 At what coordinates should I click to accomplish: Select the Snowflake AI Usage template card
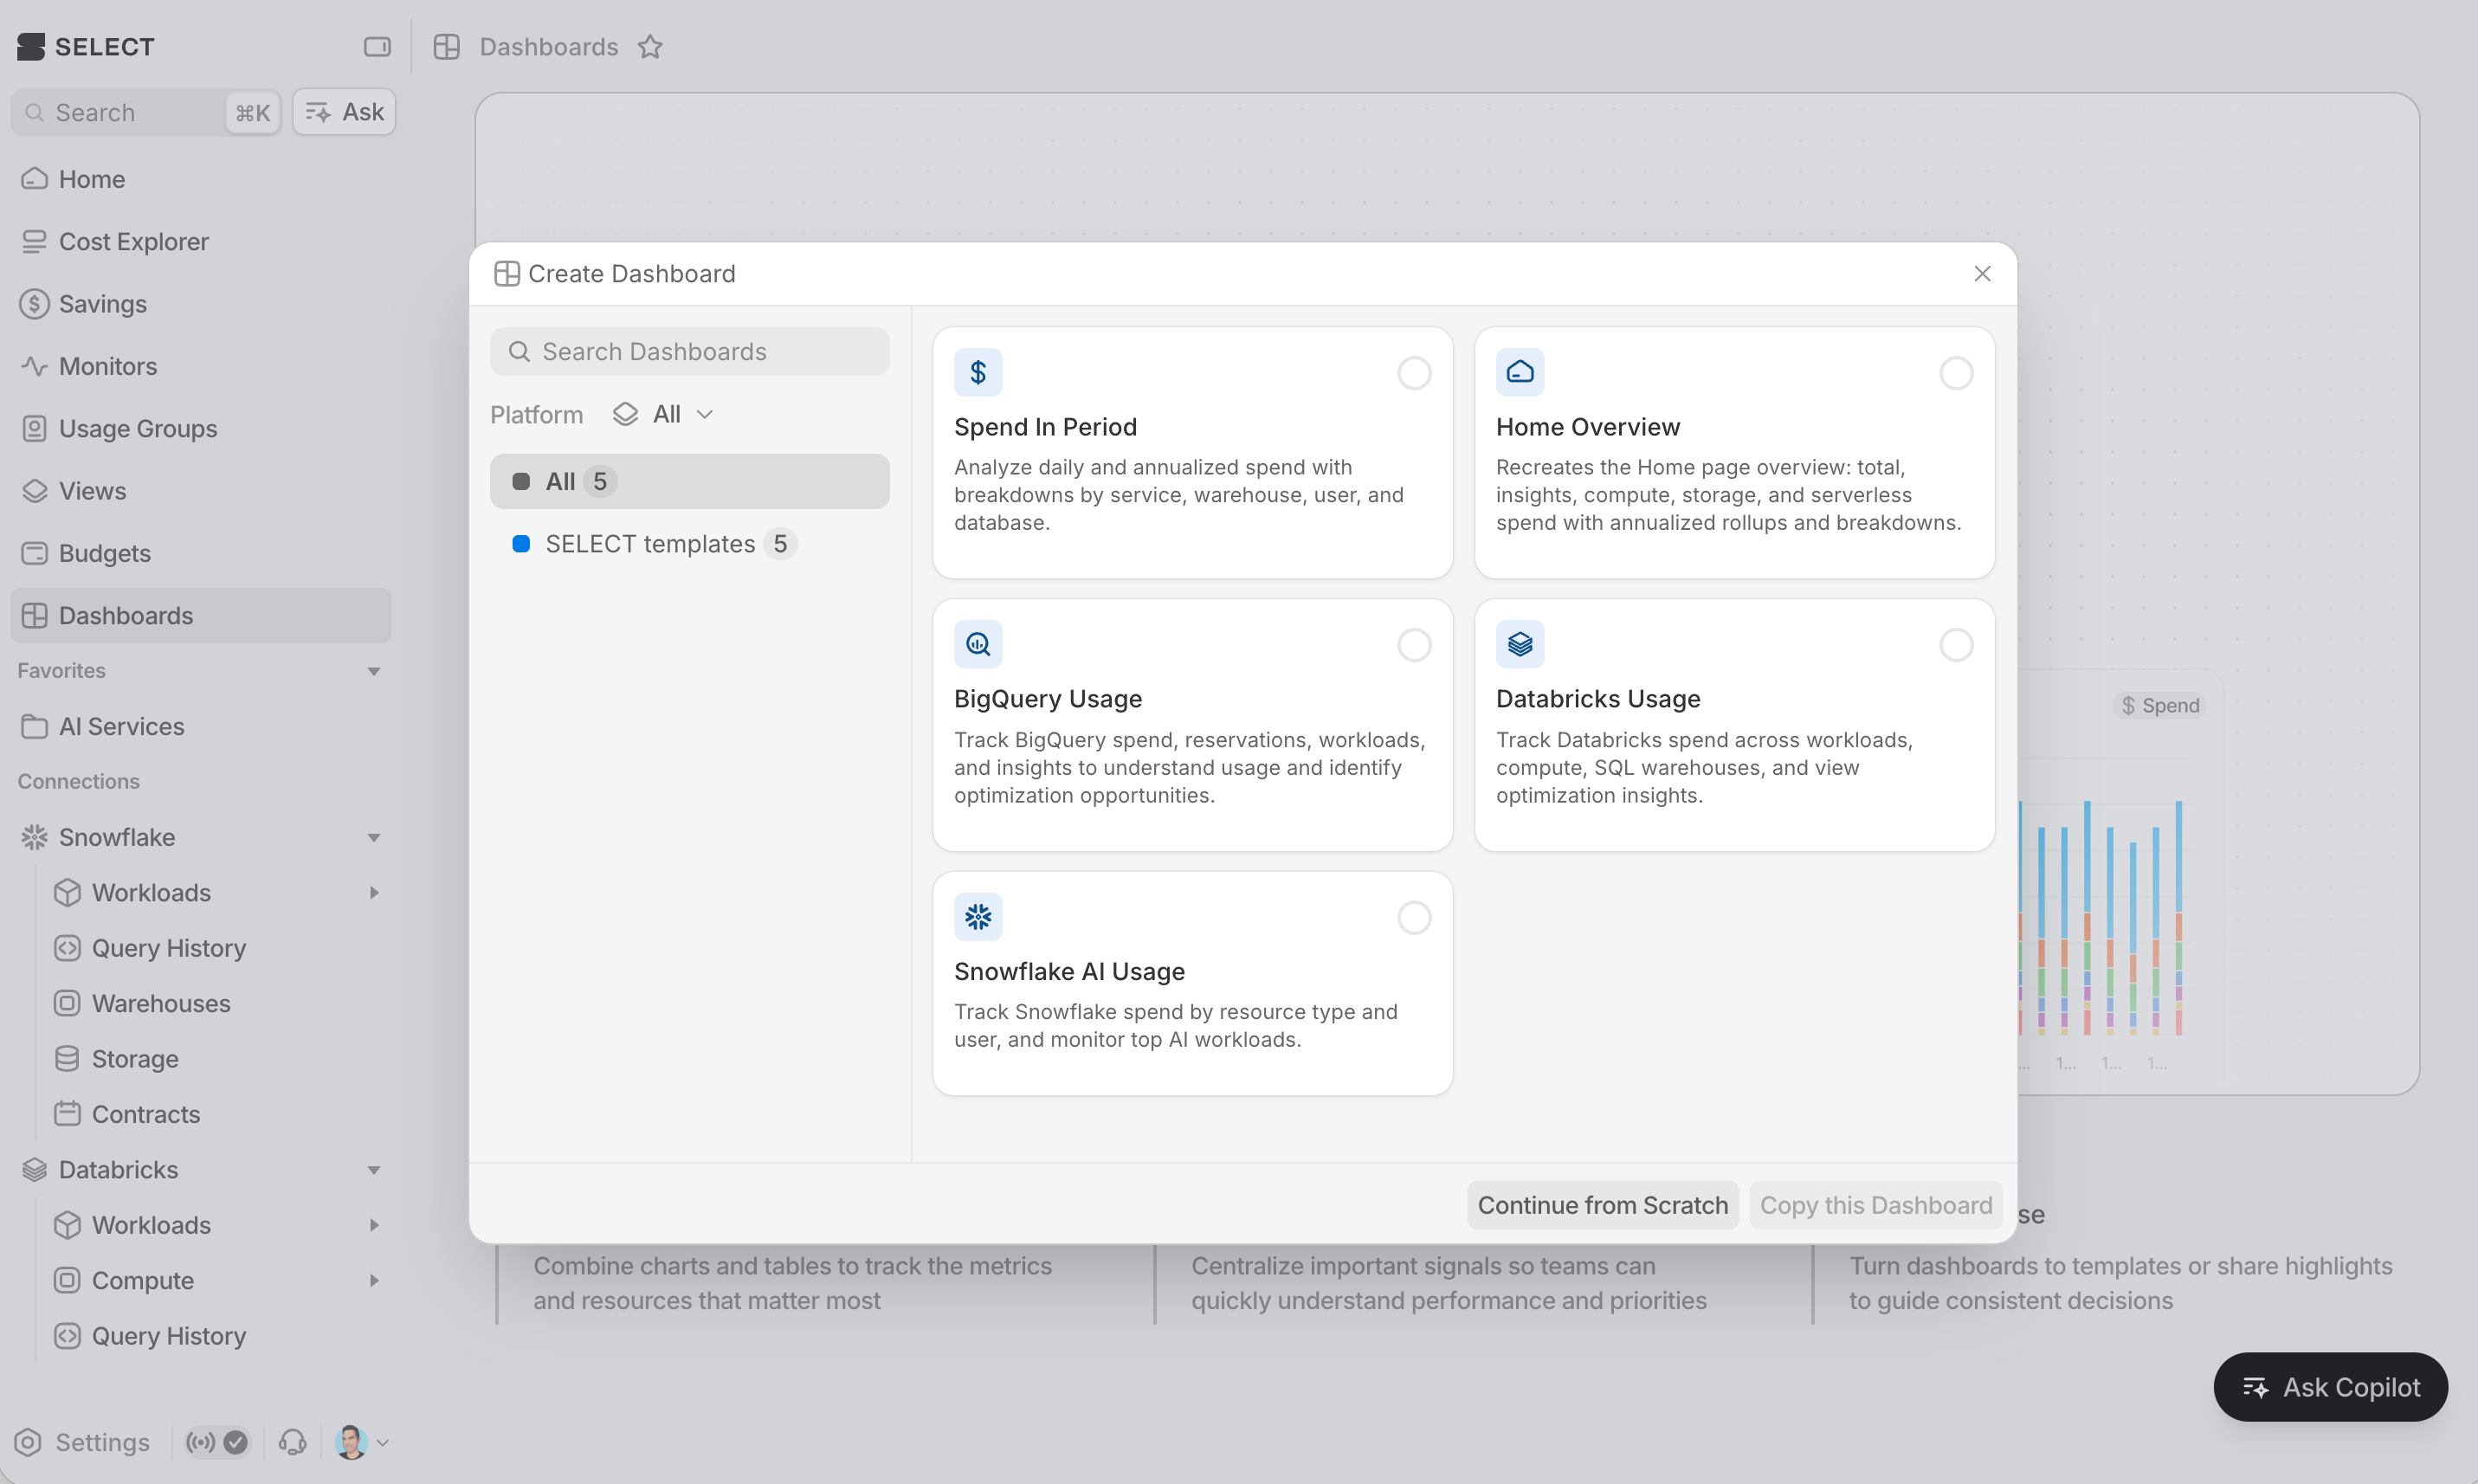pyautogui.click(x=1192, y=983)
